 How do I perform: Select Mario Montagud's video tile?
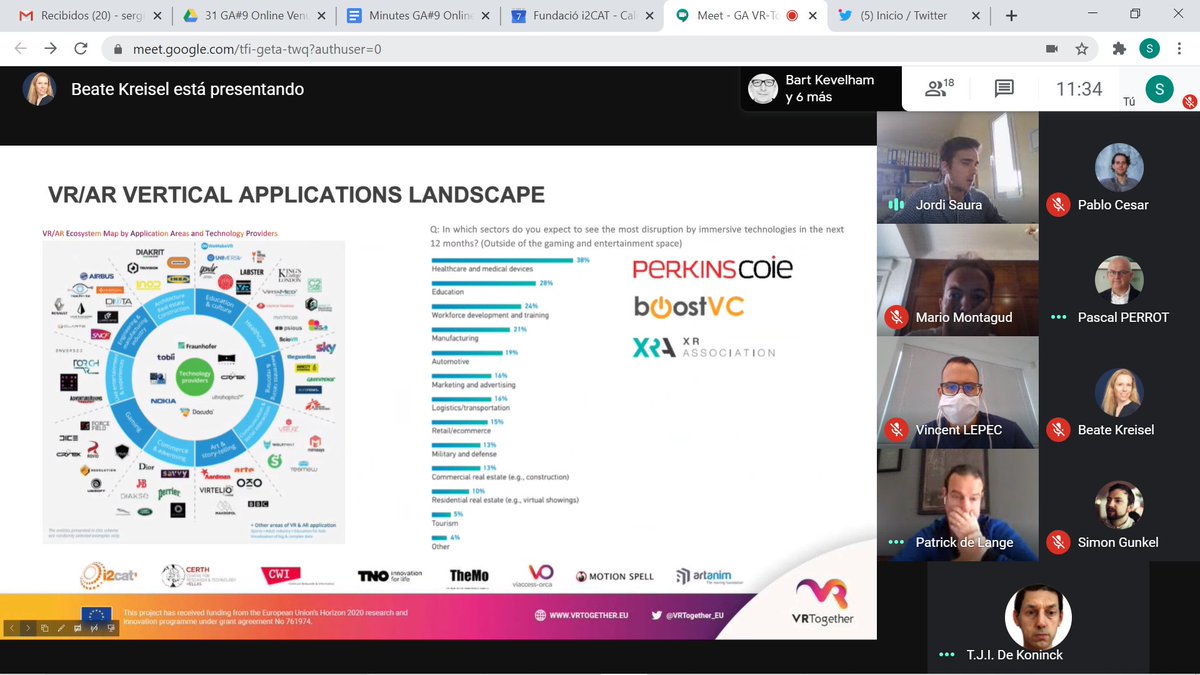pos(958,279)
